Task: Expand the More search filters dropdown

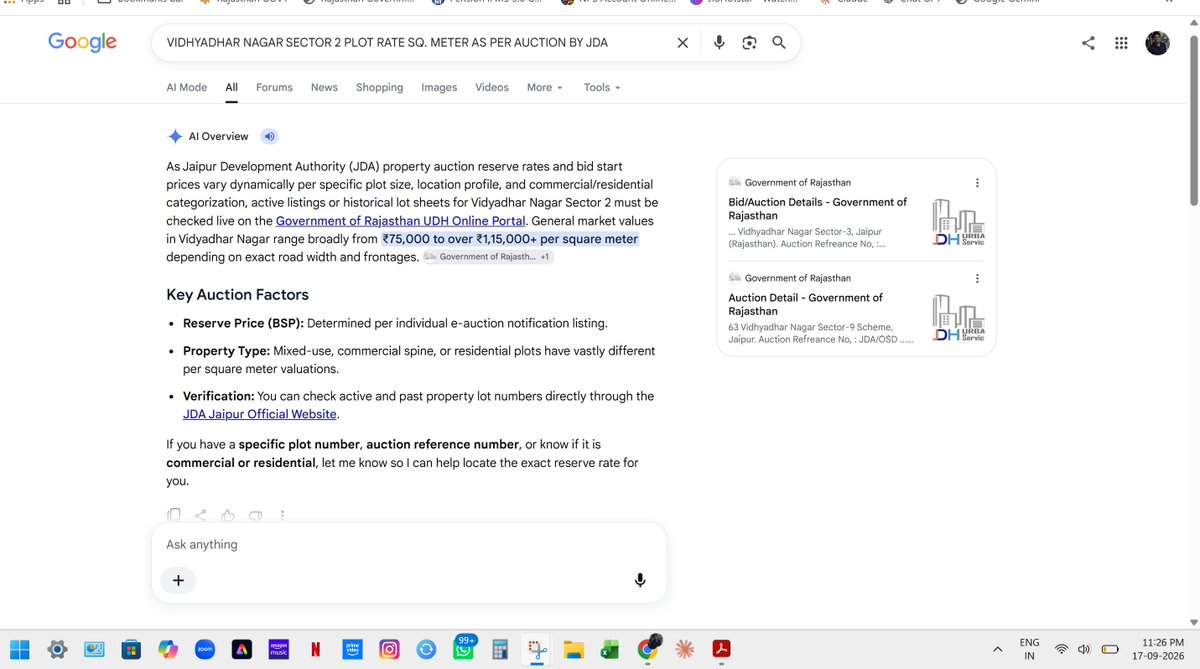Action: [545, 87]
